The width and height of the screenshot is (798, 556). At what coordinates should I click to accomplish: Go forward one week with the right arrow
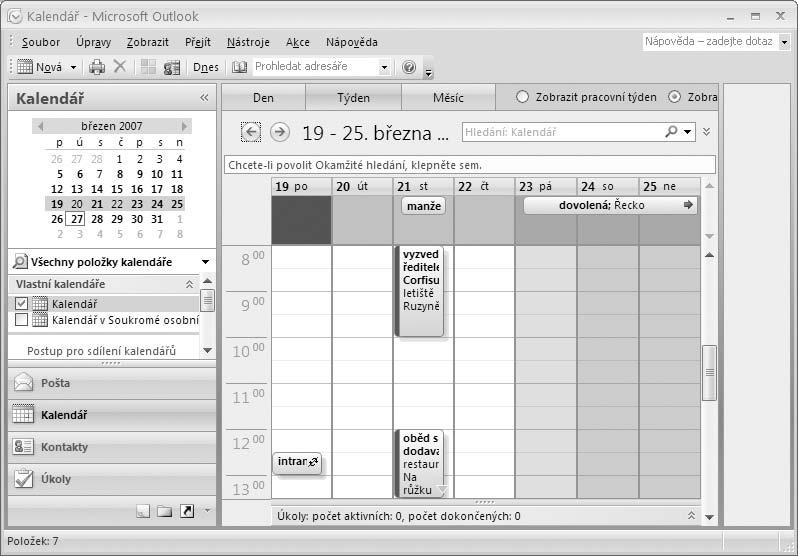tap(279, 132)
